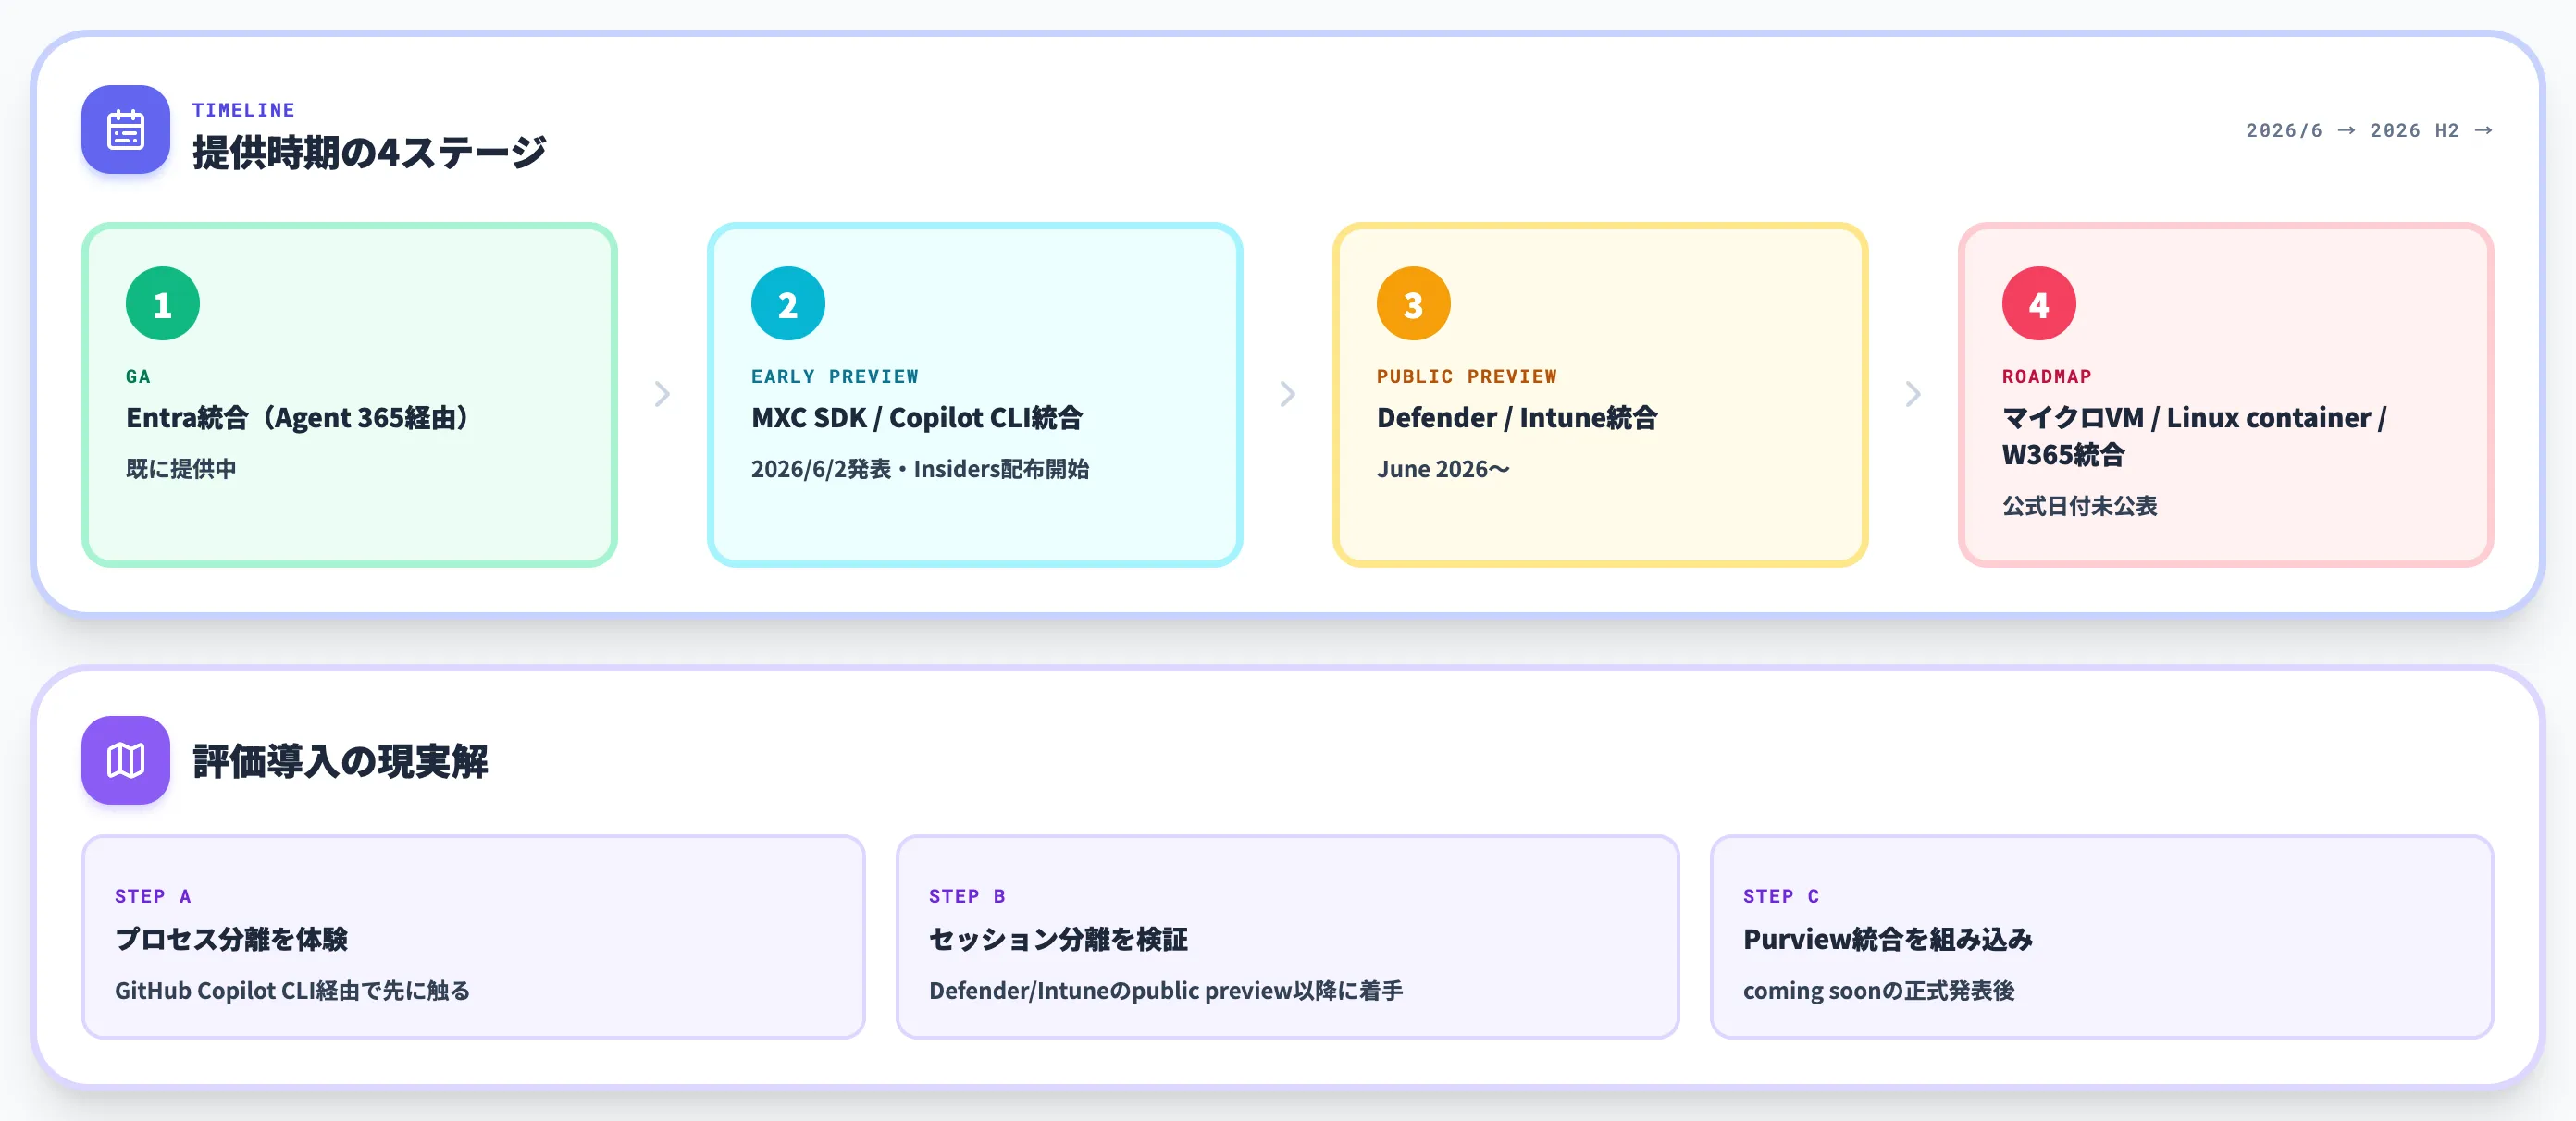This screenshot has height=1121, width=2576.
Task: Select the マイクロVM / Linux container / W365統合 title
Action: click(x=2194, y=436)
